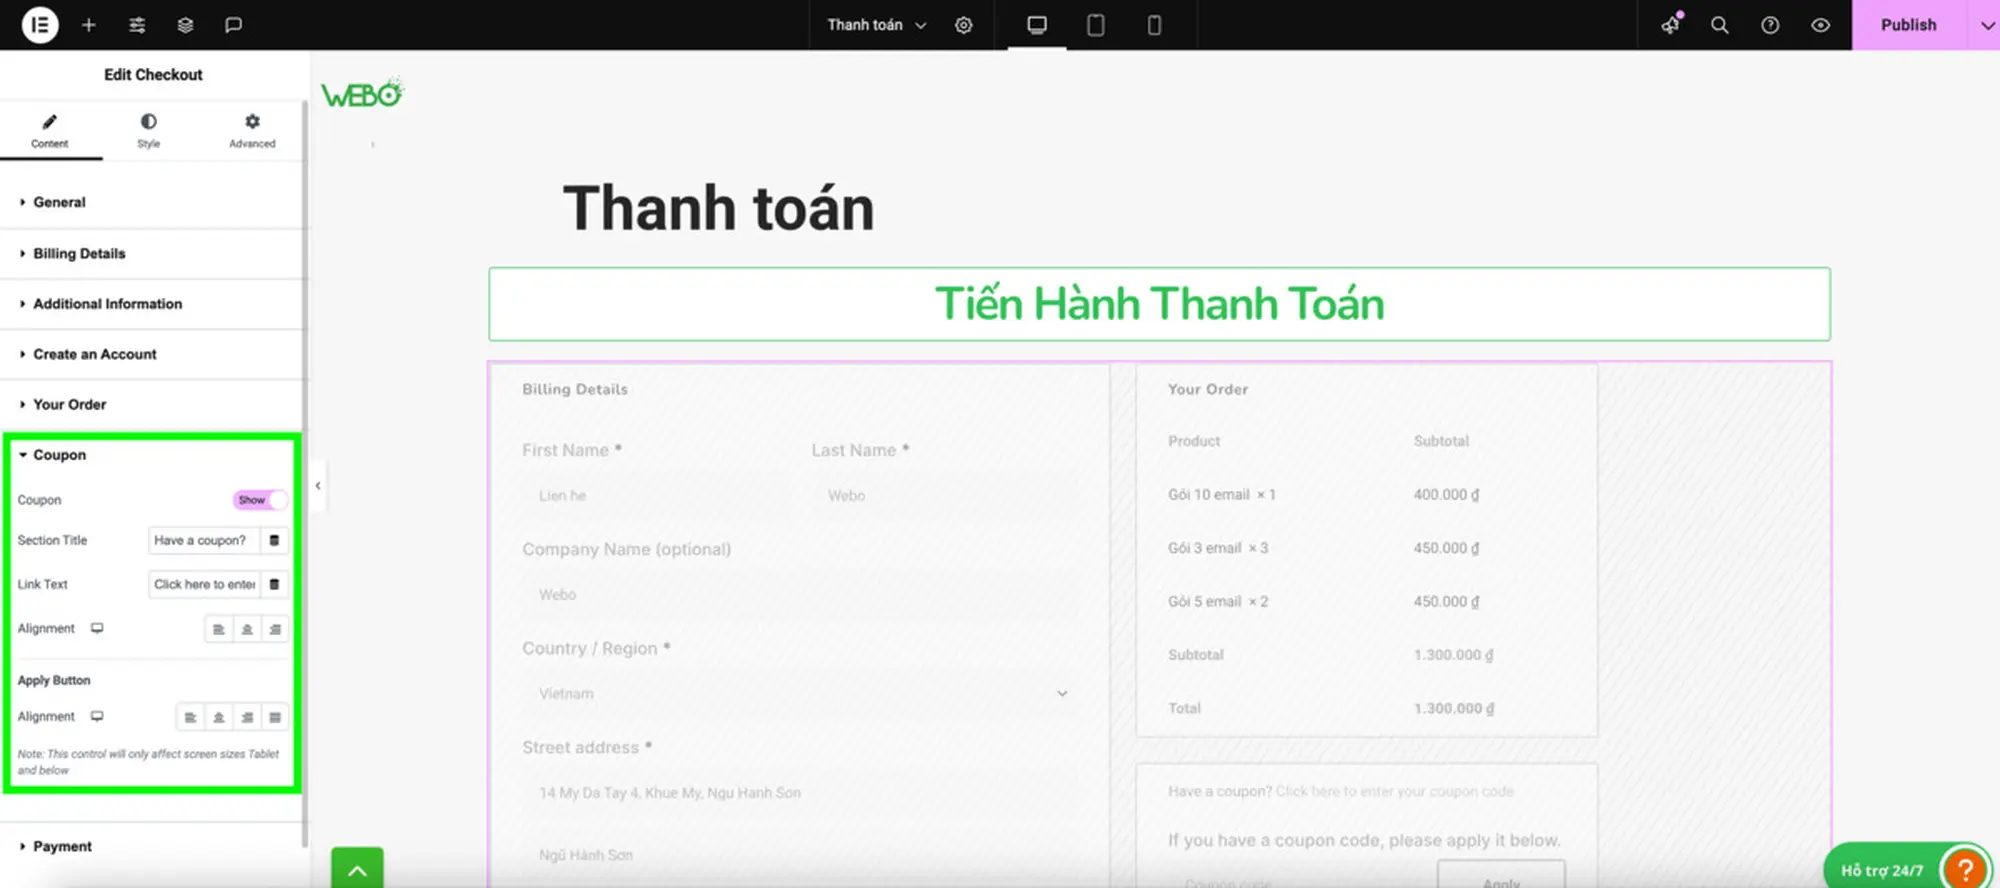Open the add element plus icon
Viewport: 2000px width, 888px height.
click(x=89, y=25)
